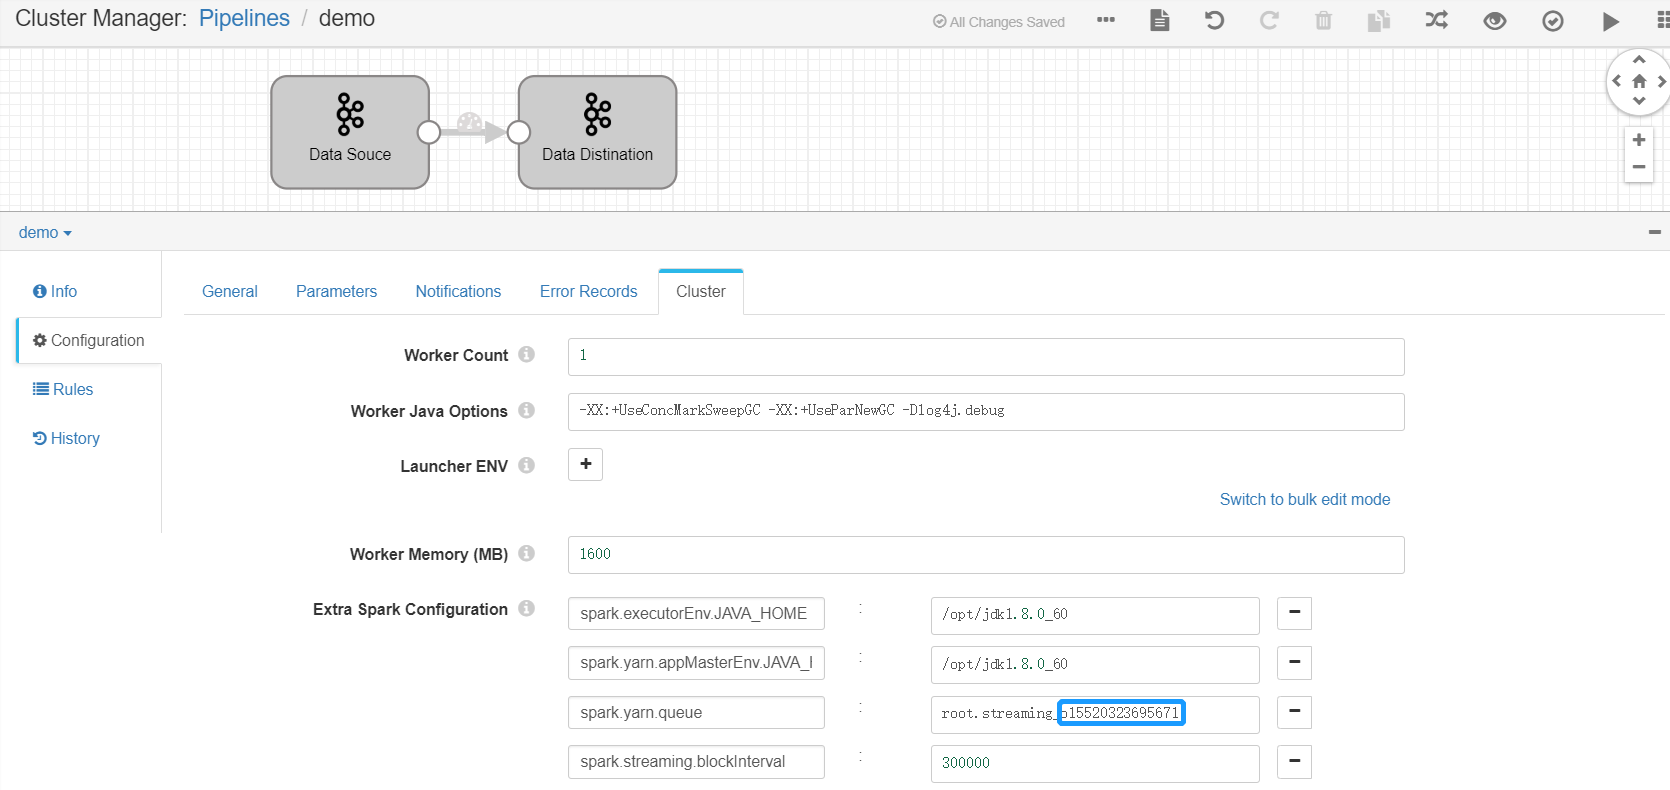Click the spark.streaming.blockInterval key field
The image size is (1670, 790).
tap(696, 761)
